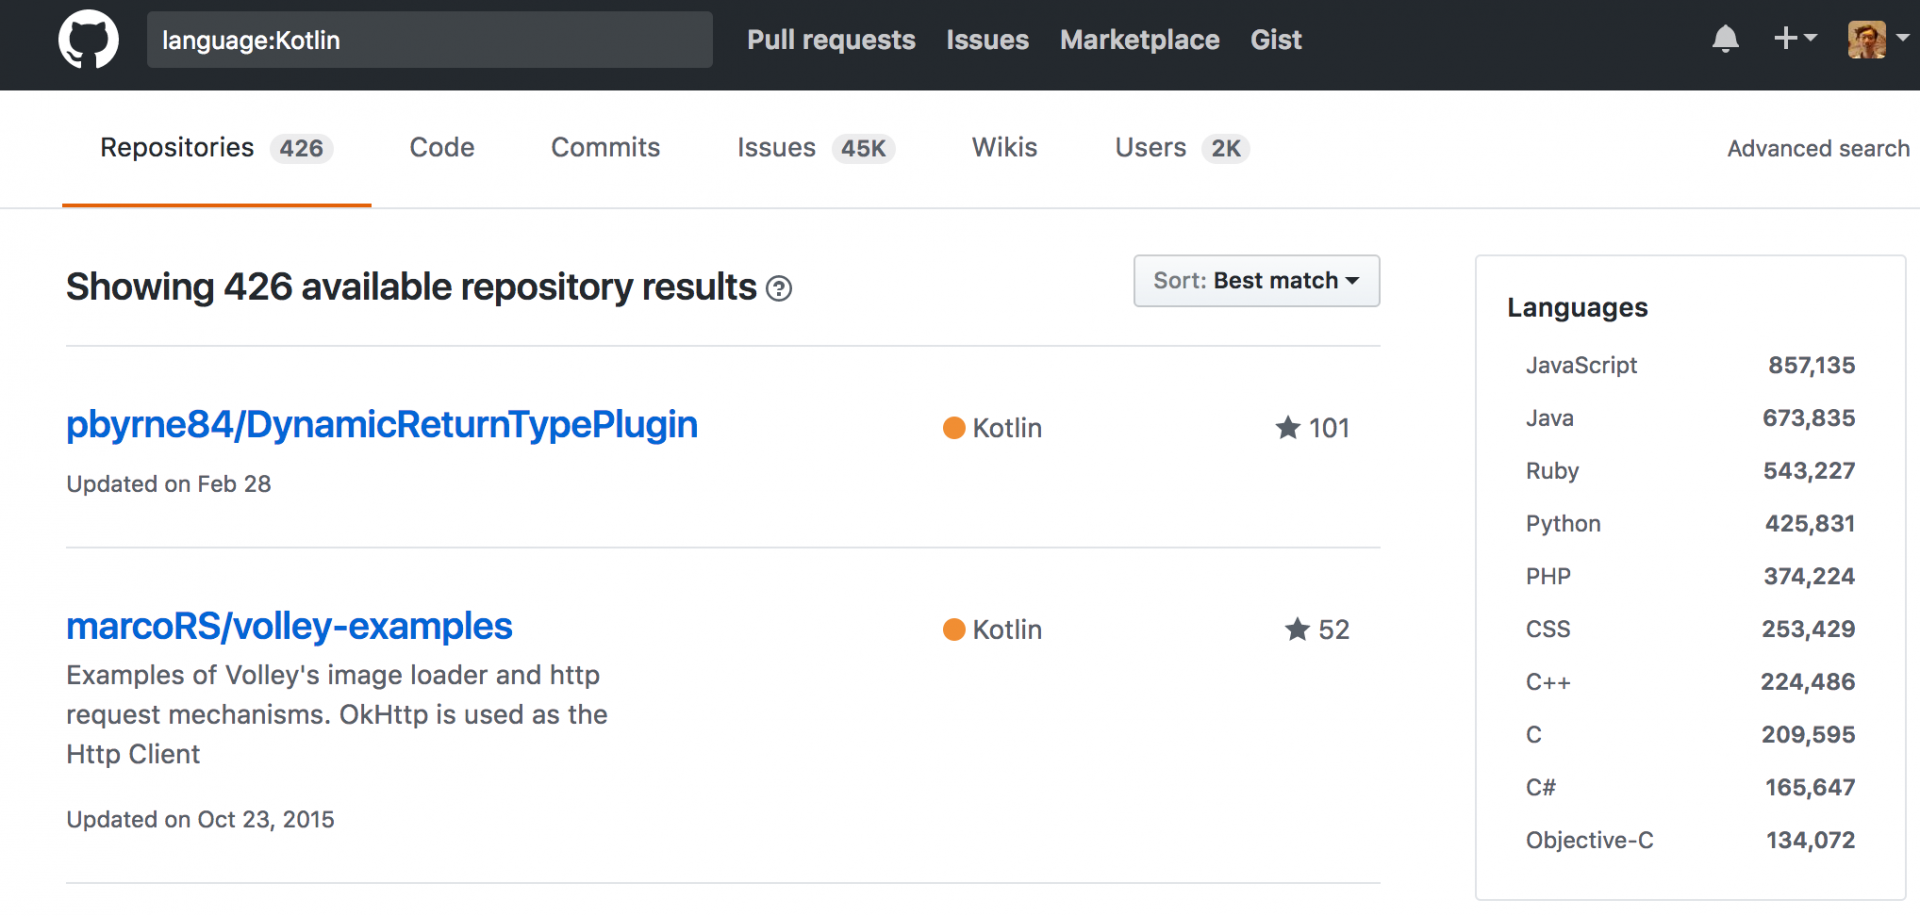1920x916 pixels.
Task: Open marcoRS/volley-examples repository
Action: point(289,627)
